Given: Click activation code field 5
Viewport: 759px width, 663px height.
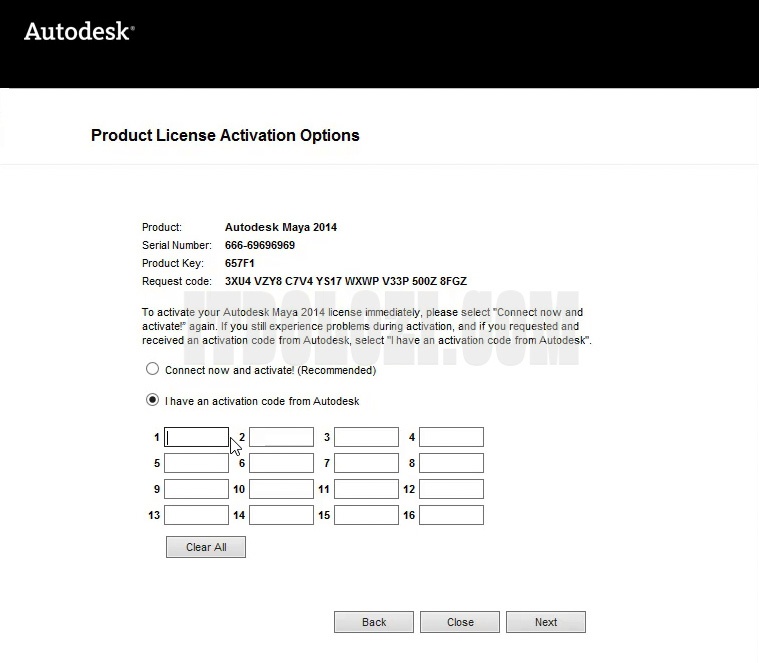Looking at the screenshot, I should tap(197, 463).
